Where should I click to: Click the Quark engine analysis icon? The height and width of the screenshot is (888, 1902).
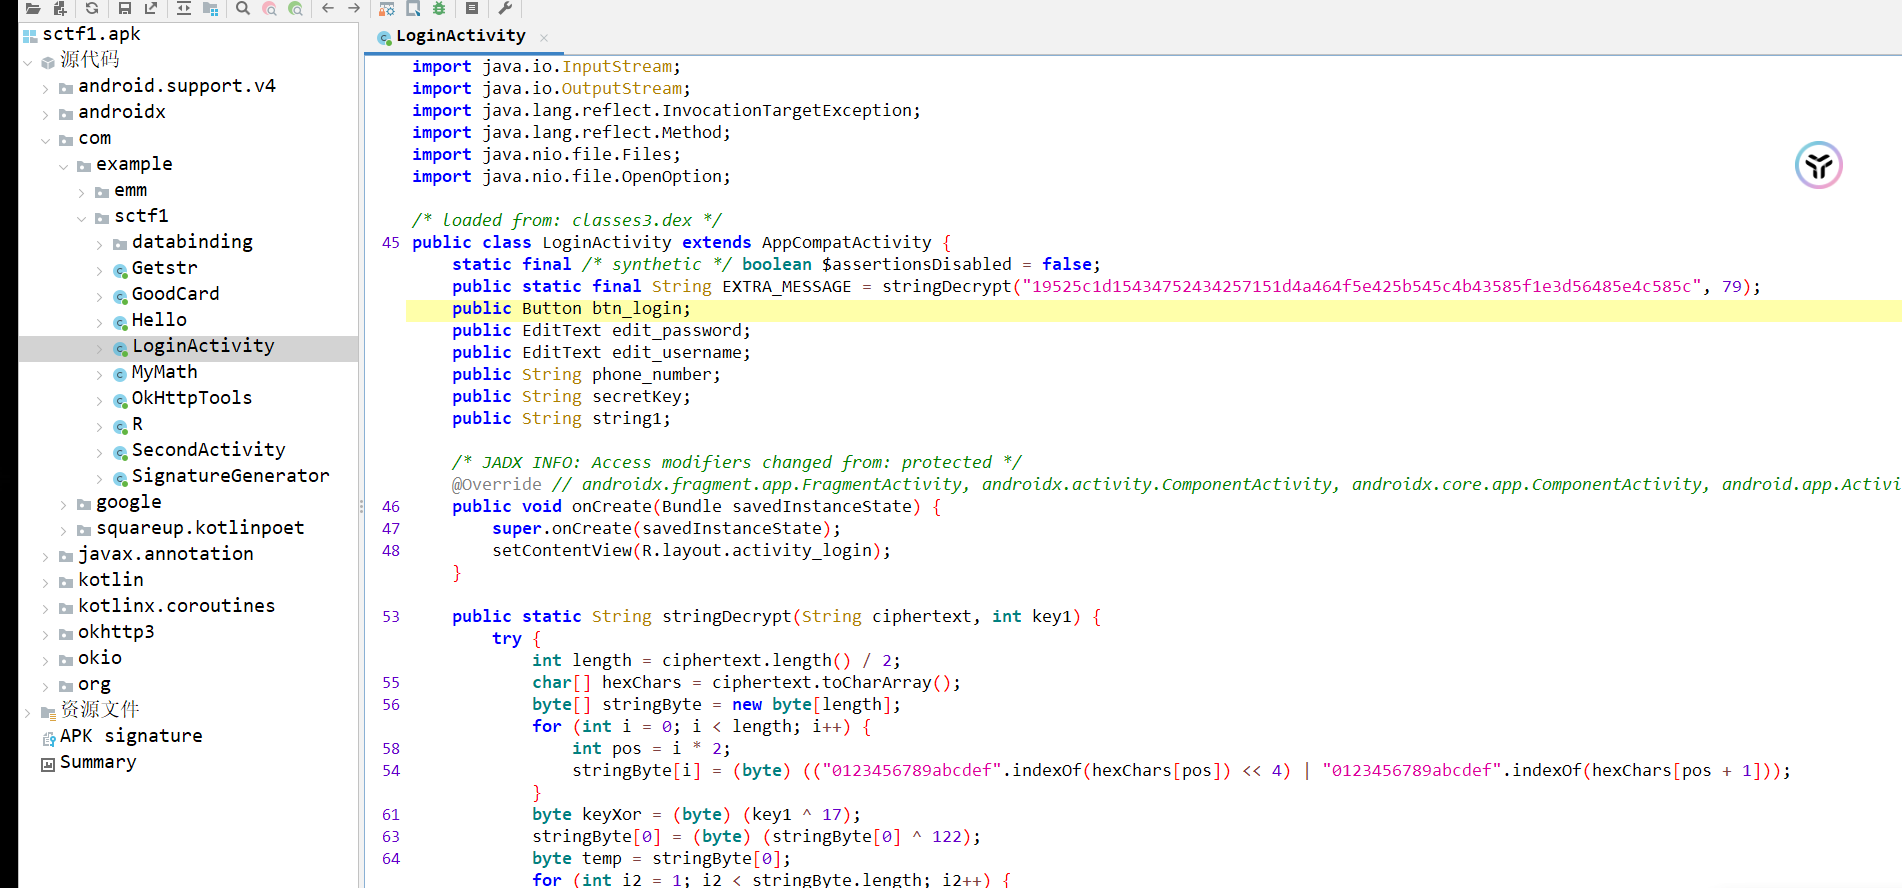click(413, 8)
